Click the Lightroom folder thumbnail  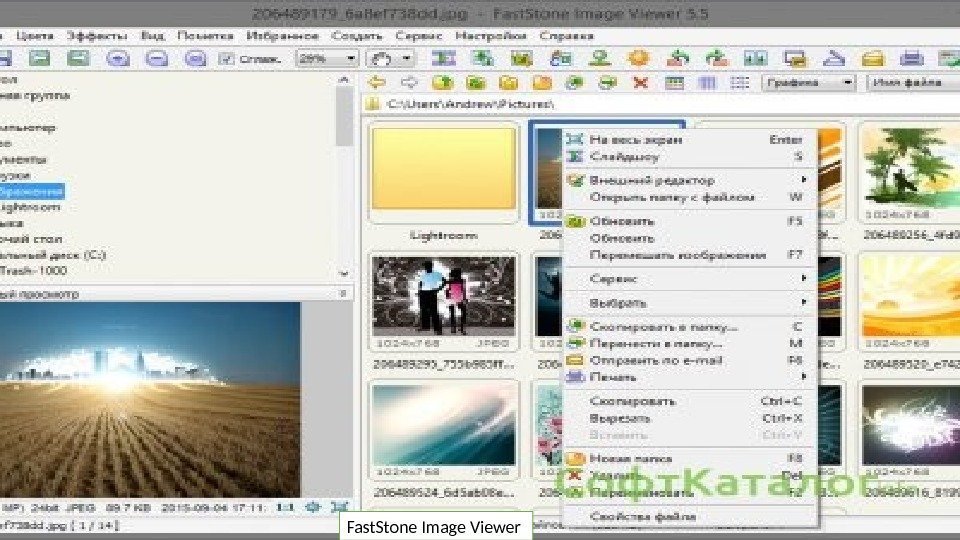coord(443,173)
